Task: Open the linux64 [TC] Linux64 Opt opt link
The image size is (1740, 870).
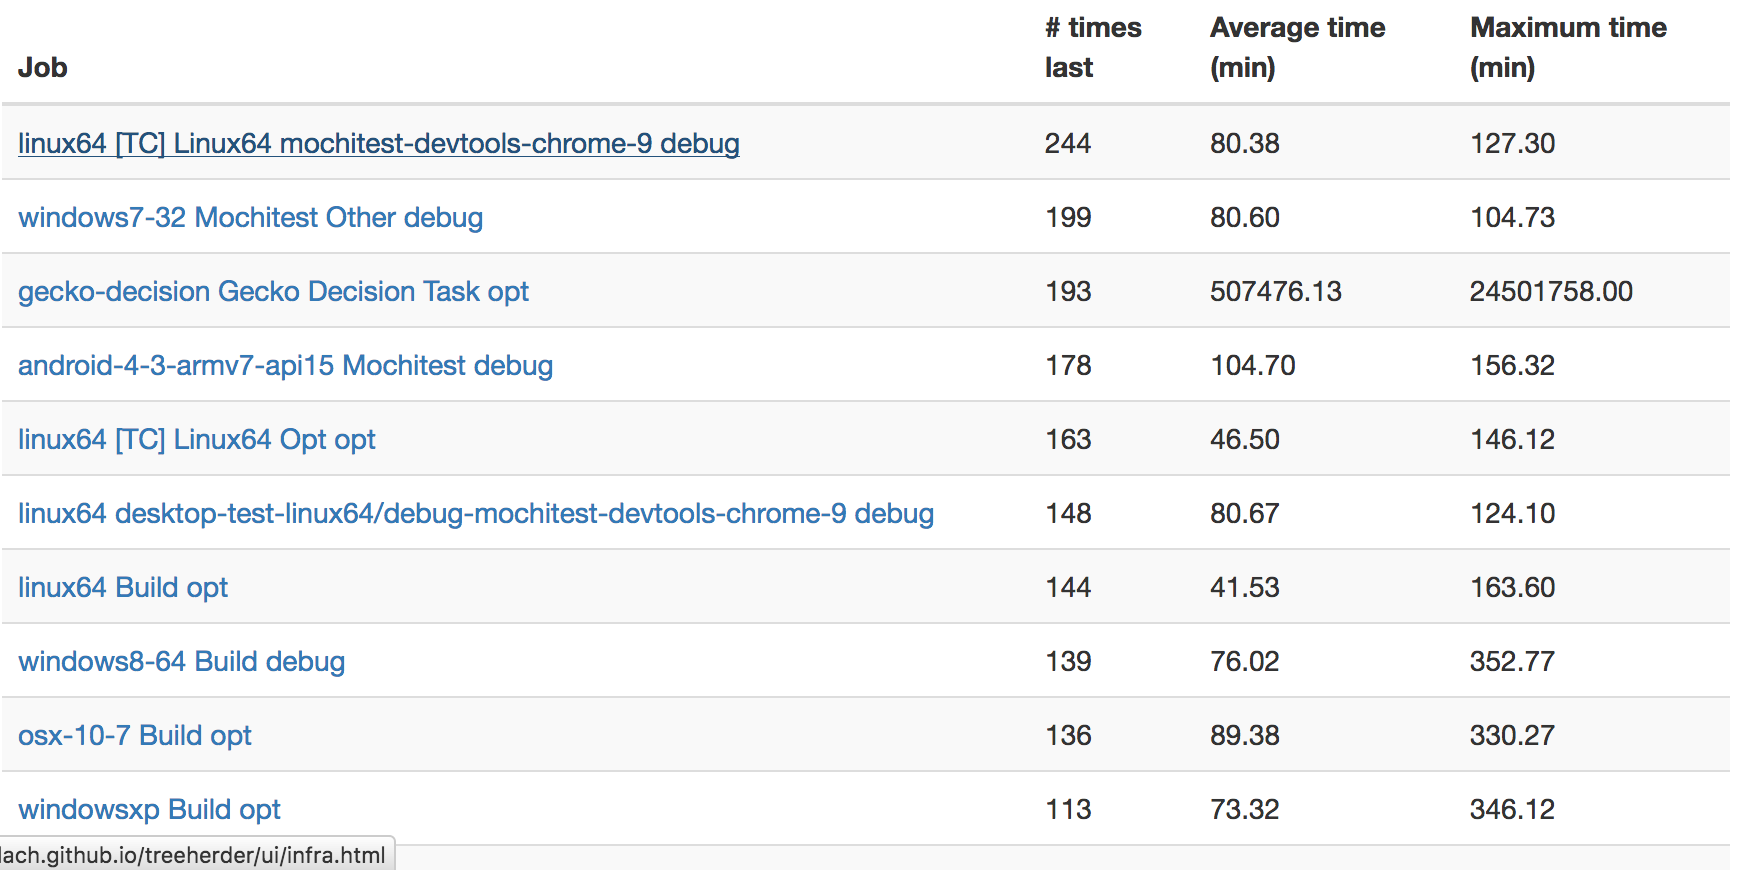Action: tap(196, 440)
